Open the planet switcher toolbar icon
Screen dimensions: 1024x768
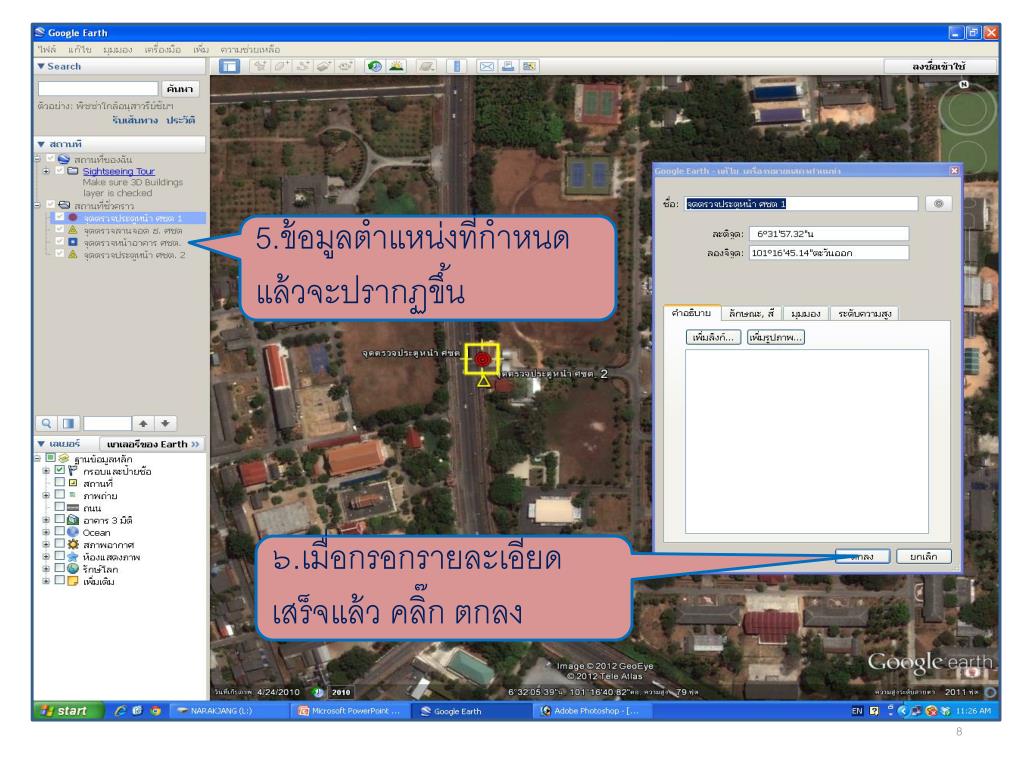coord(426,66)
